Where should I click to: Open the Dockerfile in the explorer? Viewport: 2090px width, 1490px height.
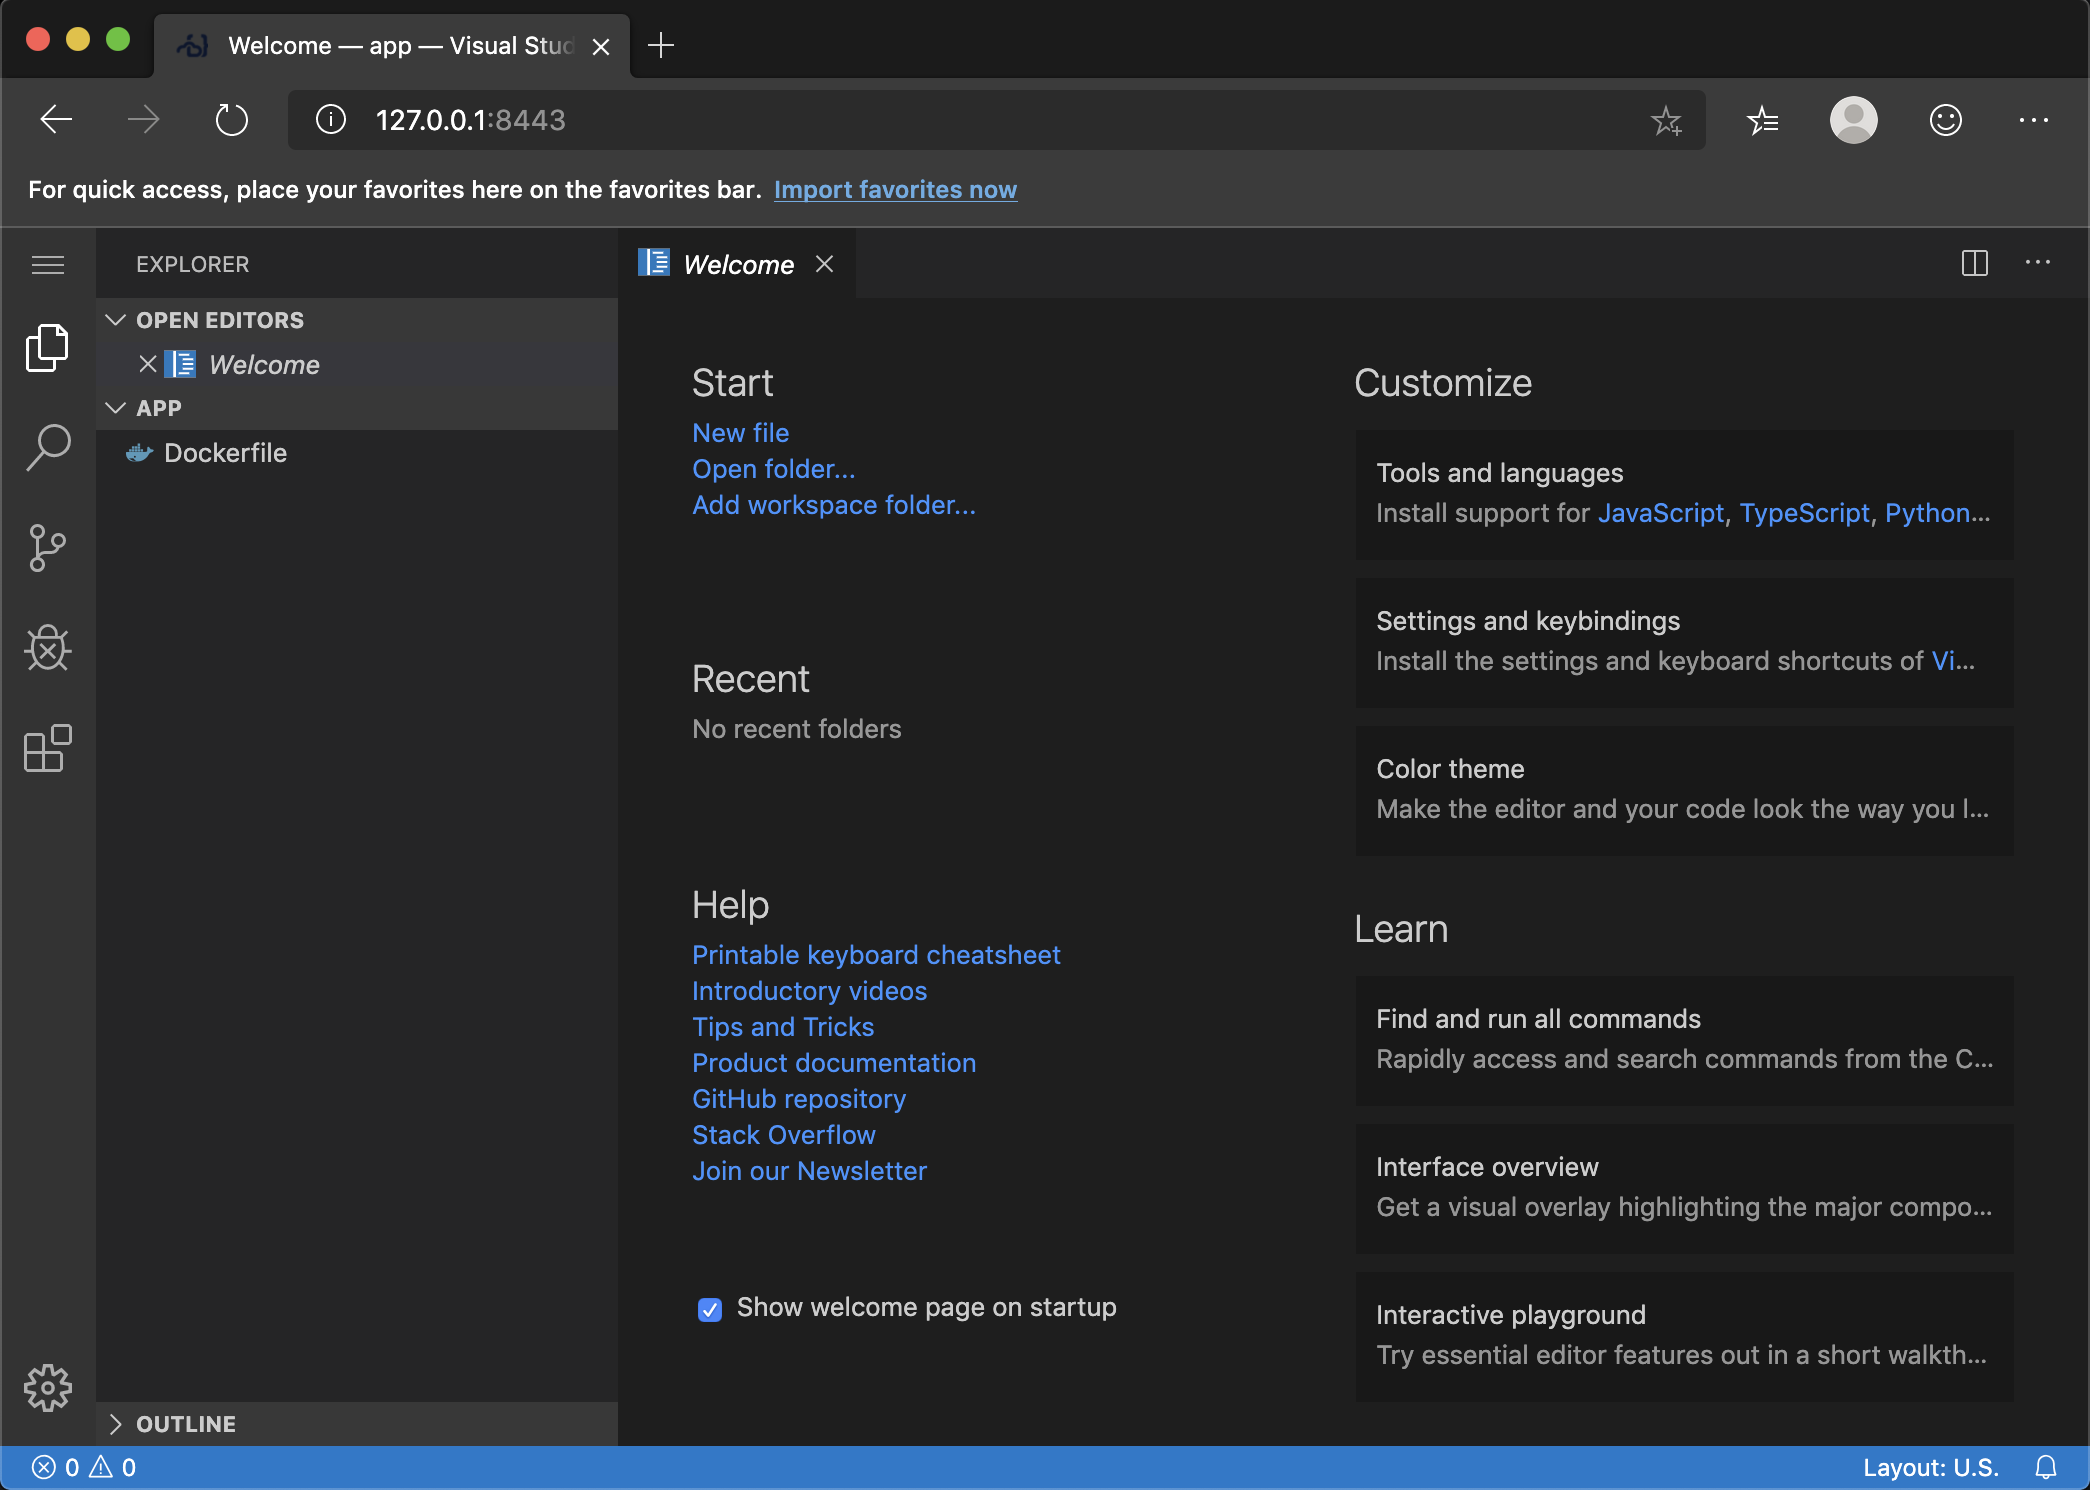357,453
